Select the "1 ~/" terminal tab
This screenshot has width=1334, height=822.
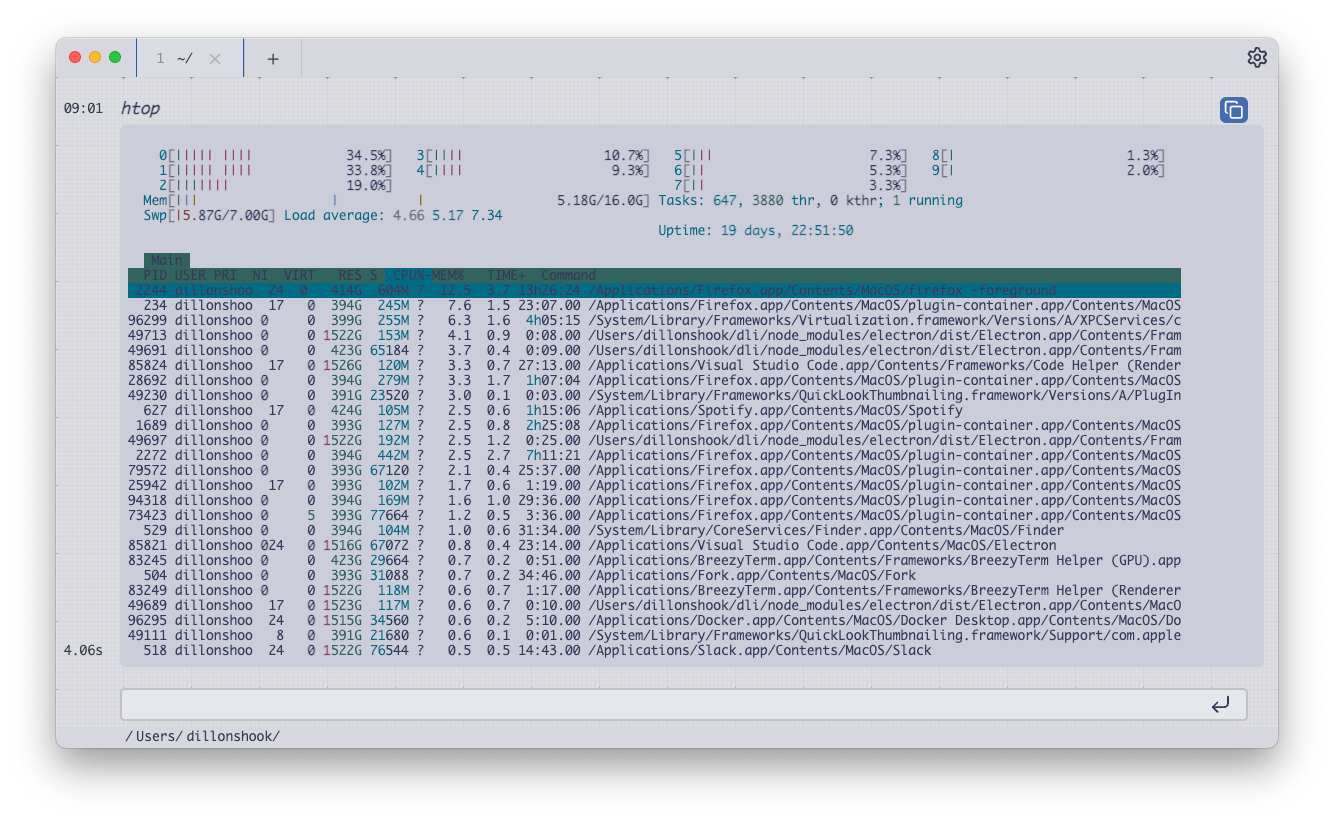click(174, 59)
